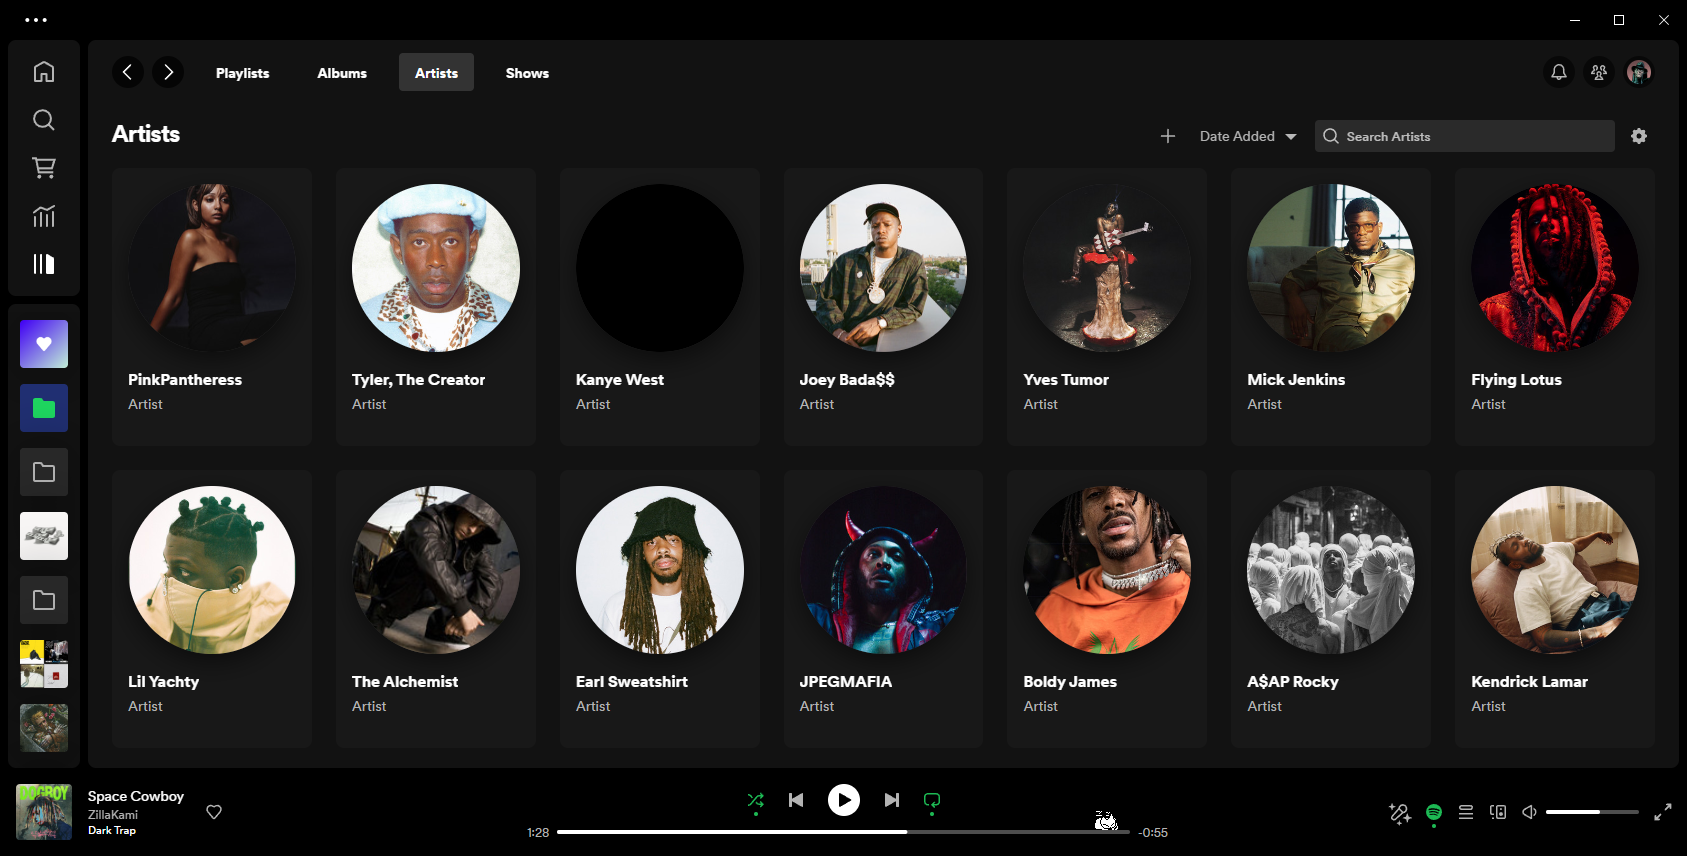Toggle repeat mode
The height and width of the screenshot is (856, 1687).
click(x=932, y=800)
